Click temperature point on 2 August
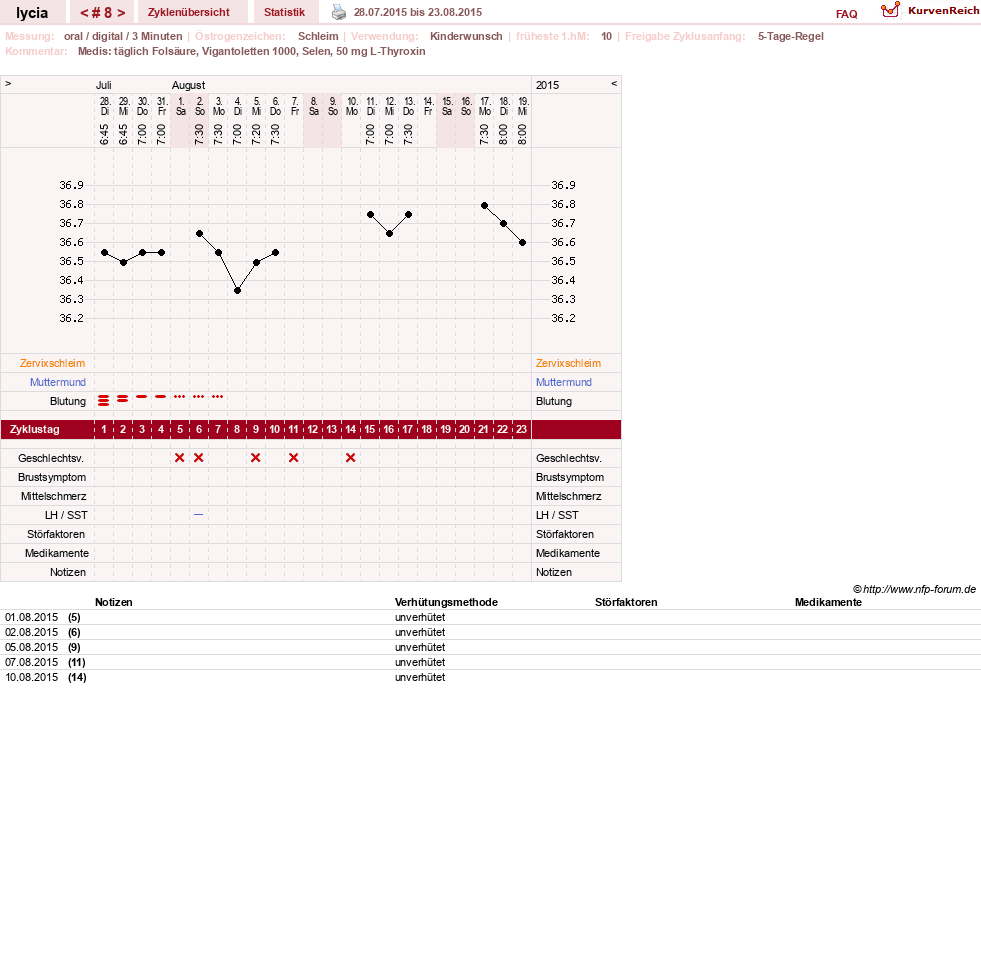Image resolution: width=981 pixels, height=961 pixels. coord(200,233)
